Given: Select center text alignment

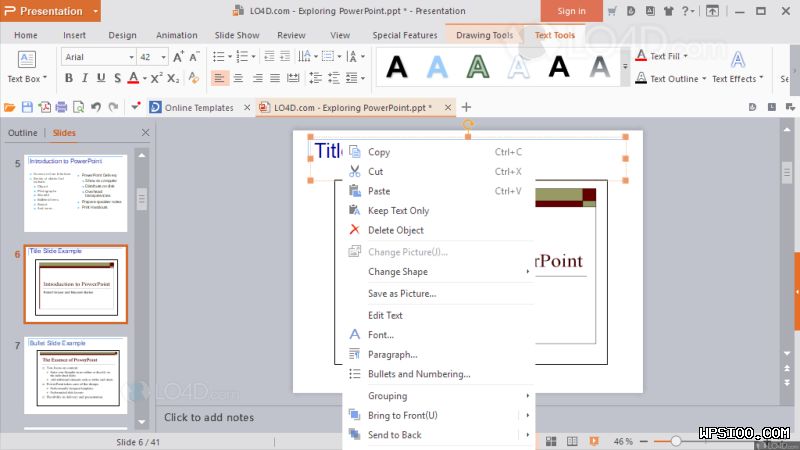Looking at the screenshot, I should 239,78.
